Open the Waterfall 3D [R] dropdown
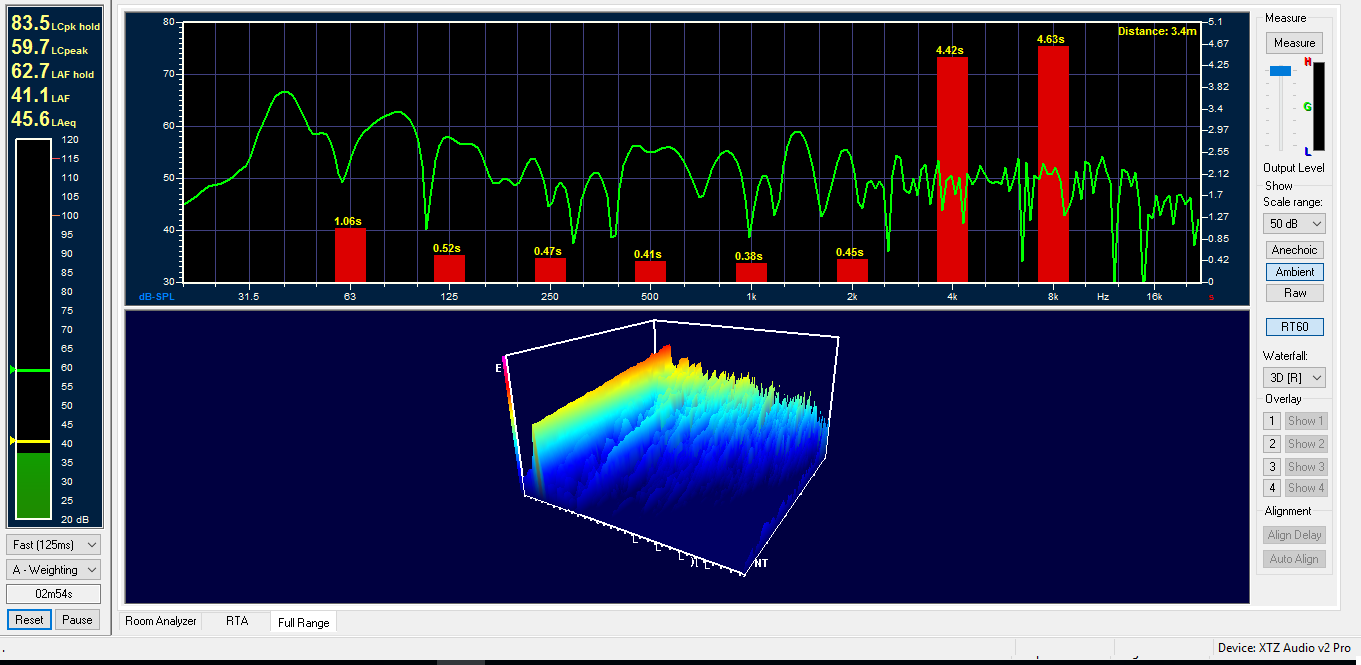Image resolution: width=1361 pixels, height=665 pixels. (x=1294, y=378)
